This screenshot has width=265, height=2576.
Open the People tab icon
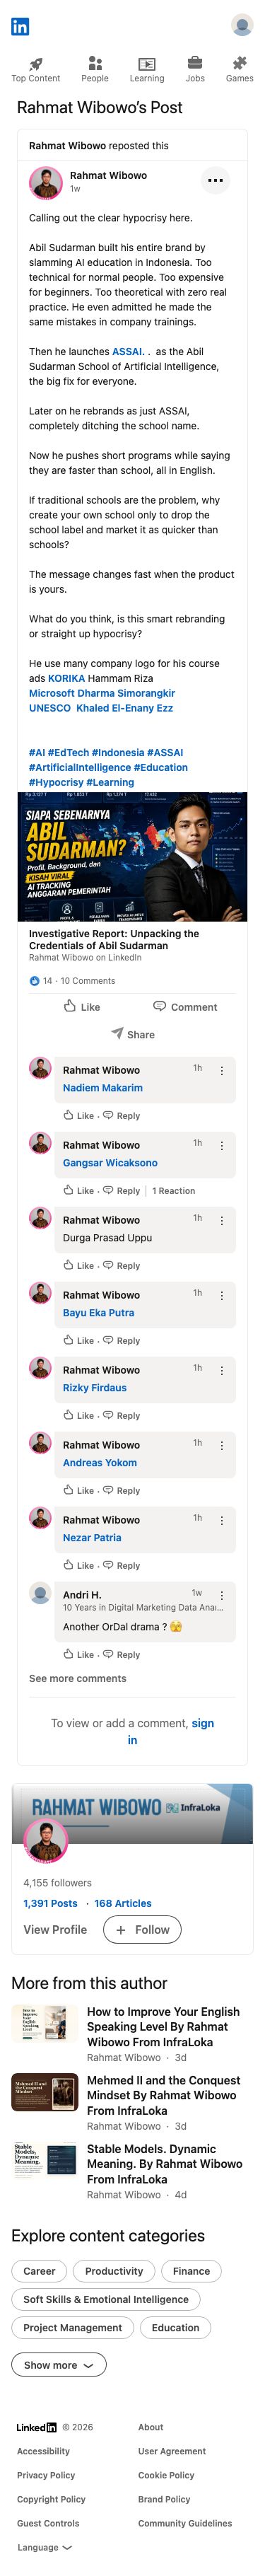click(95, 63)
